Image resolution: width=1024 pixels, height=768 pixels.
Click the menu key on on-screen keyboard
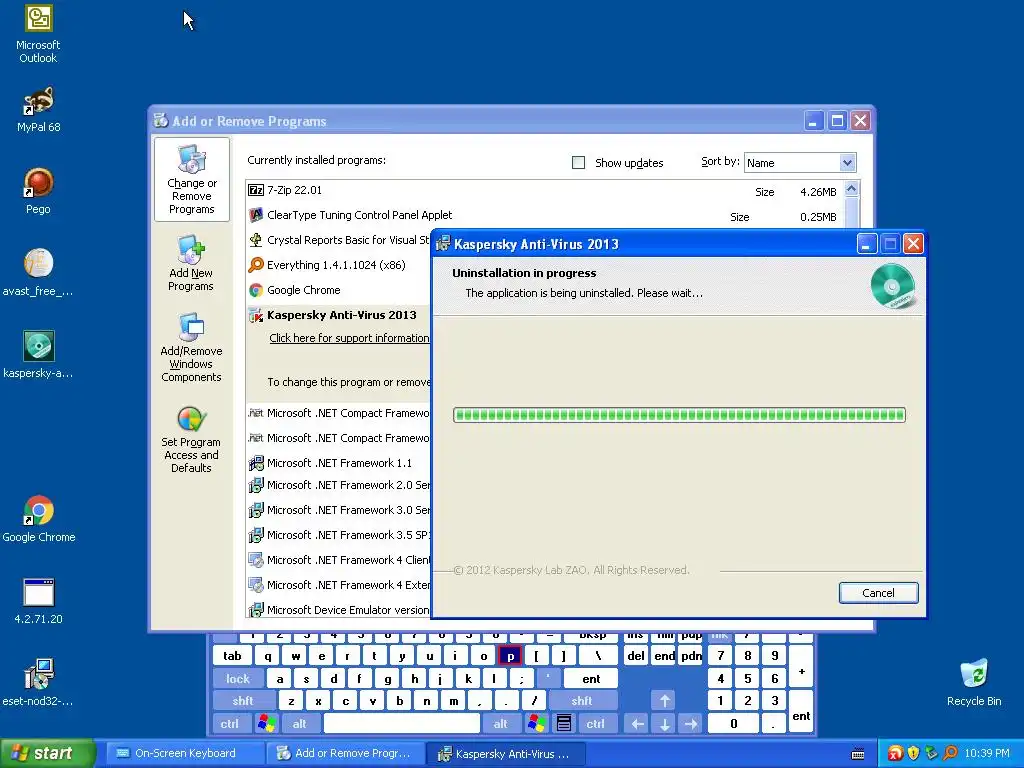coord(564,723)
